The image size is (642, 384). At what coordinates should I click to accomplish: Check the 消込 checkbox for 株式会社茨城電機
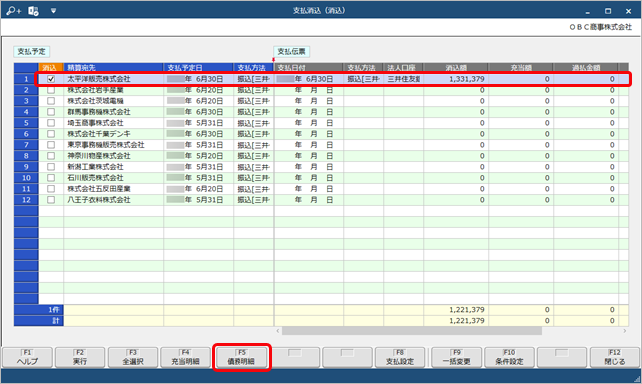click(x=51, y=101)
